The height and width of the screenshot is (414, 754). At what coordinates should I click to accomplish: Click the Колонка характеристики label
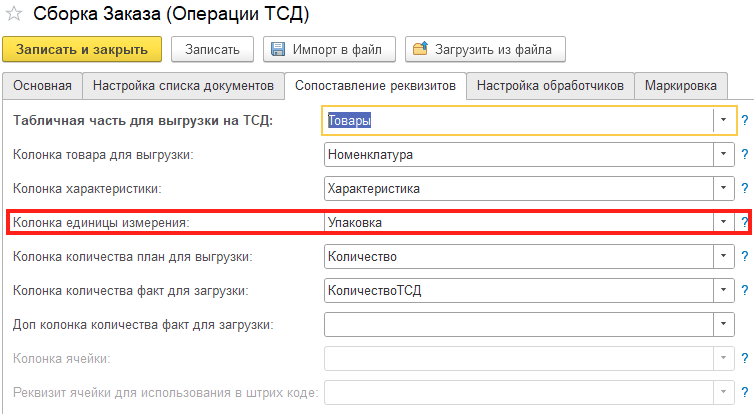pos(87,188)
